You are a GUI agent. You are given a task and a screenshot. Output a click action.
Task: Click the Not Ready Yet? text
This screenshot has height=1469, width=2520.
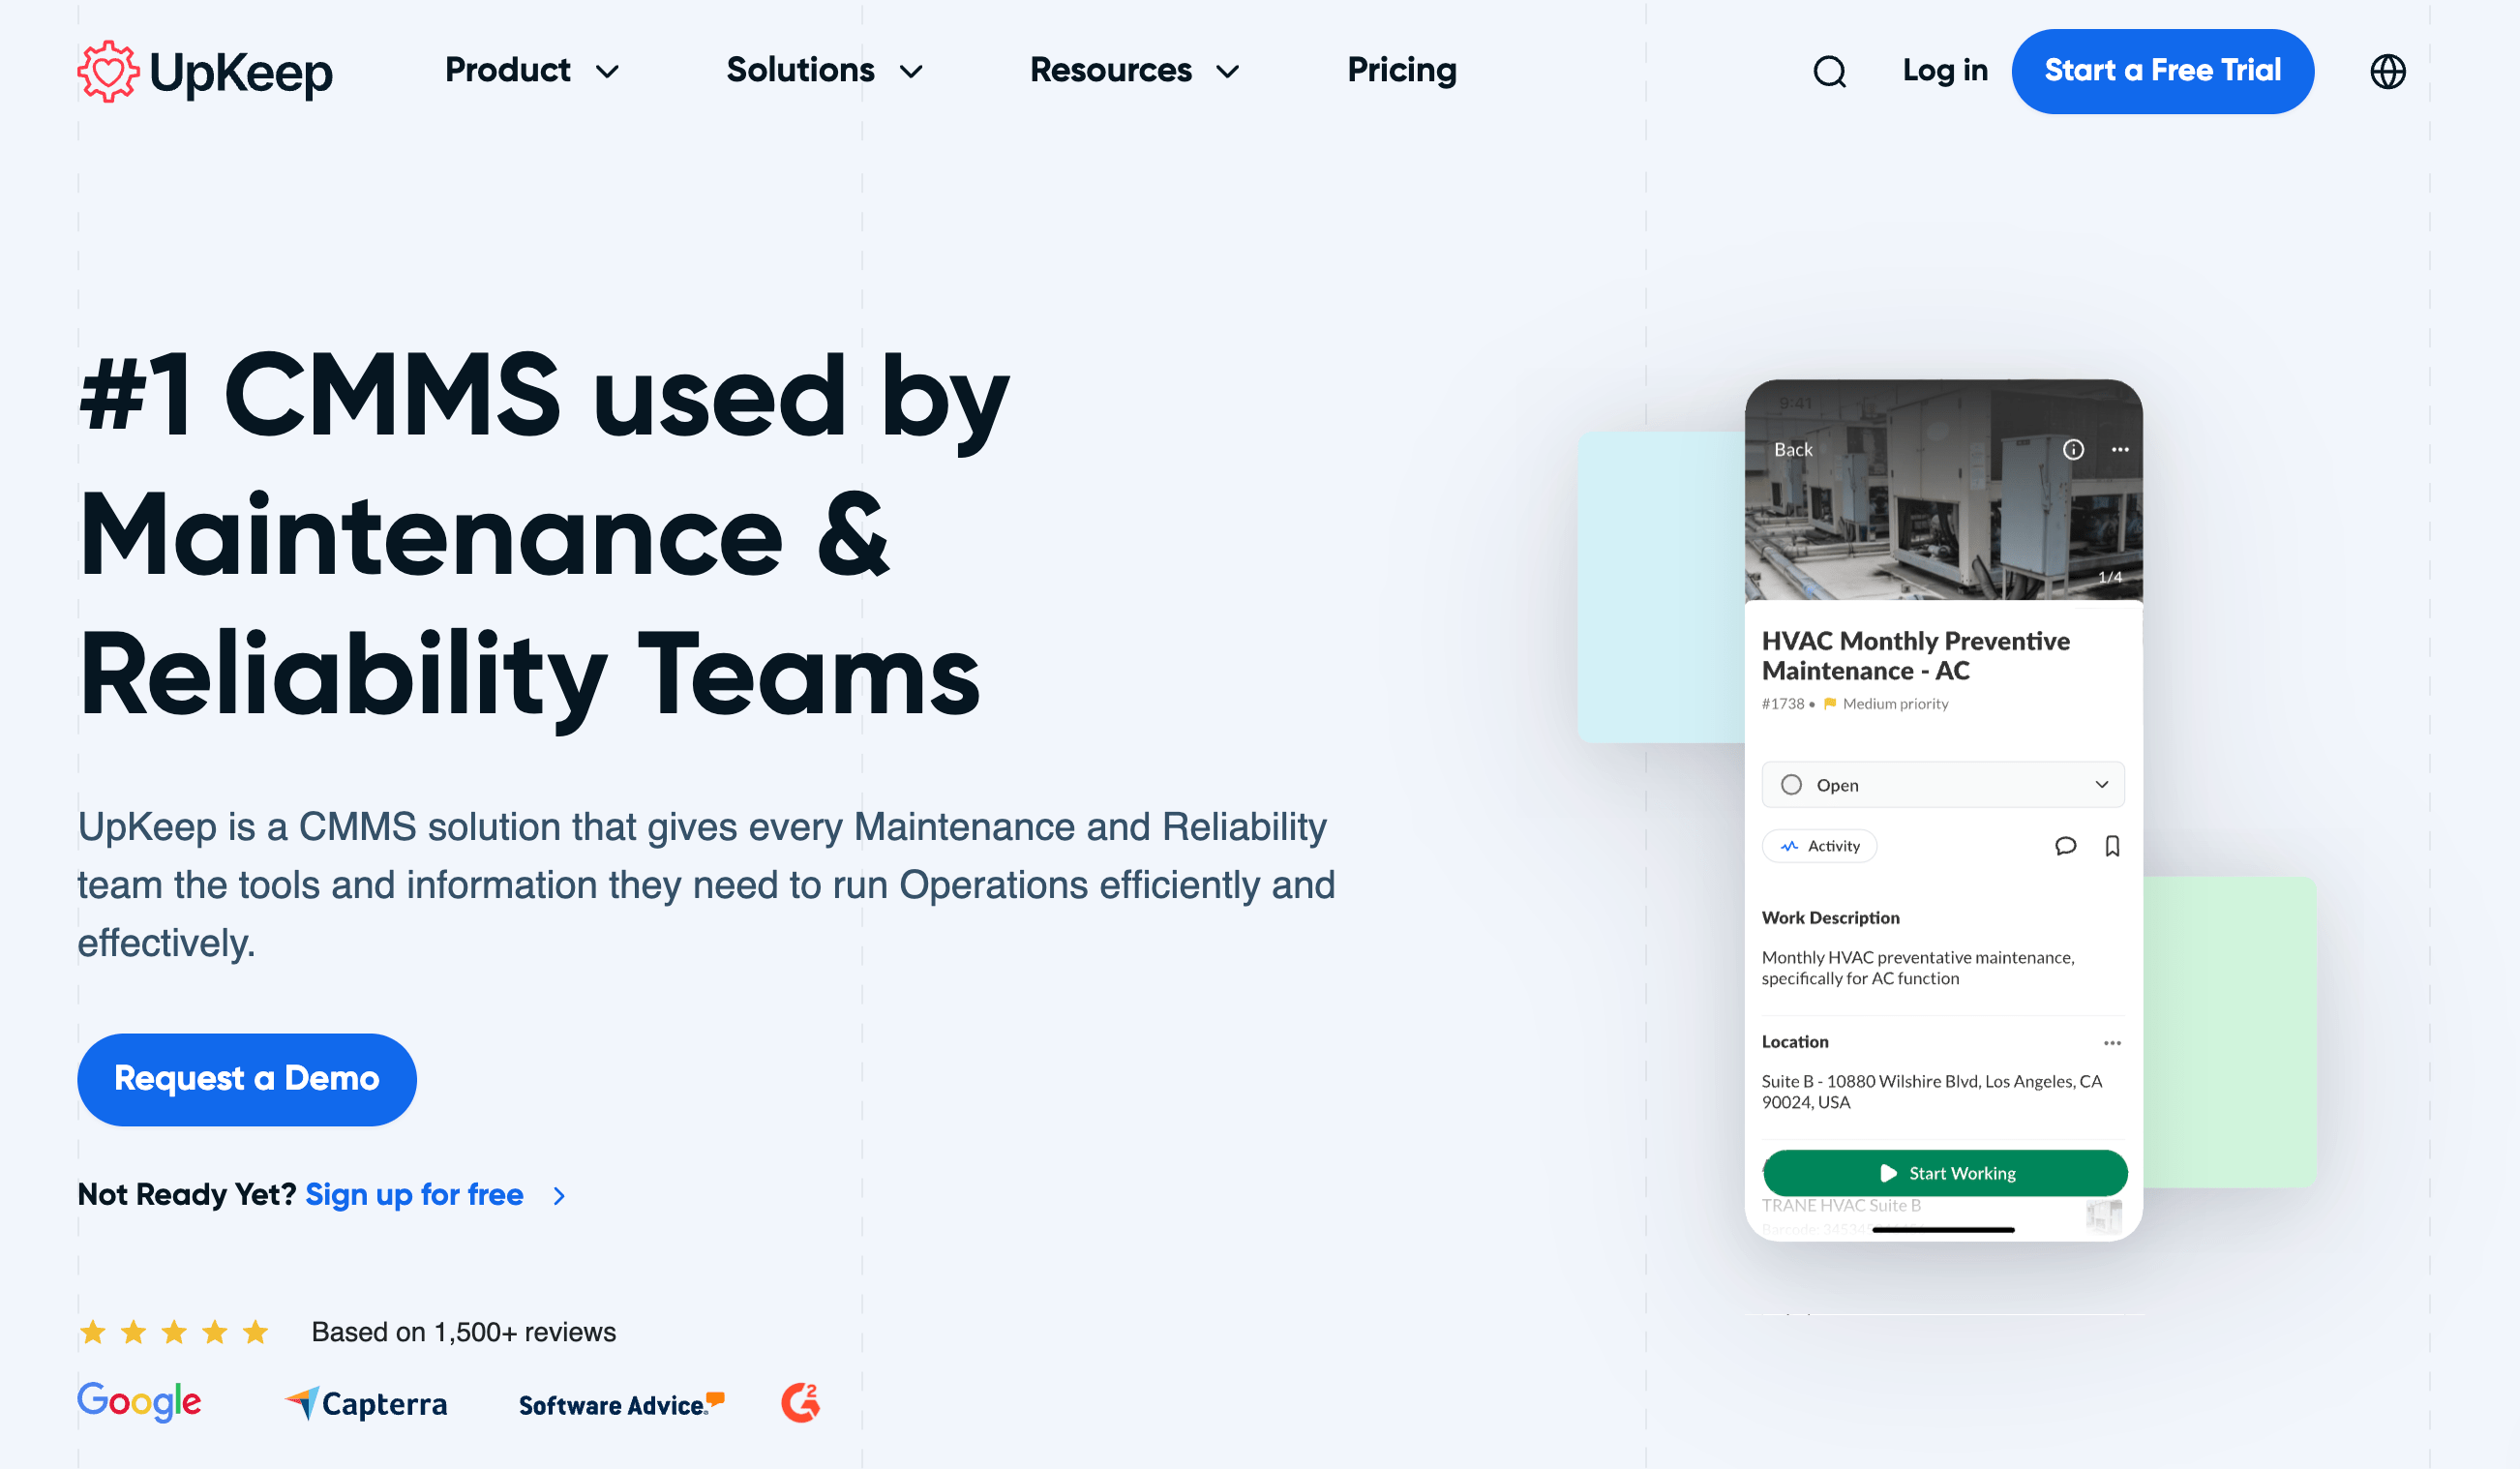point(187,1195)
